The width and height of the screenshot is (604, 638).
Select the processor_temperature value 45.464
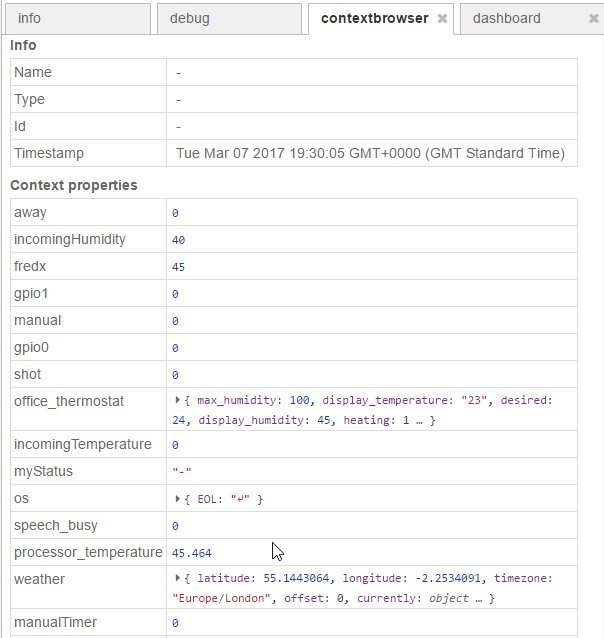191,552
